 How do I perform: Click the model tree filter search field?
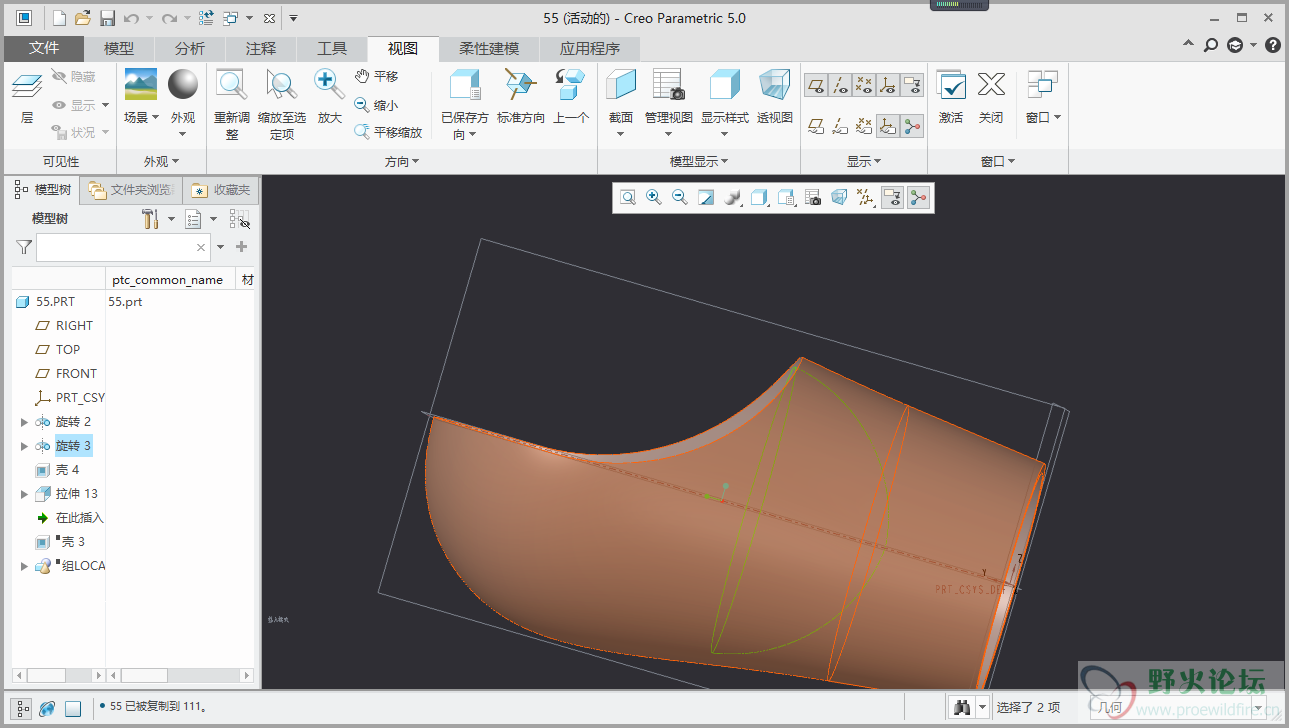click(123, 247)
